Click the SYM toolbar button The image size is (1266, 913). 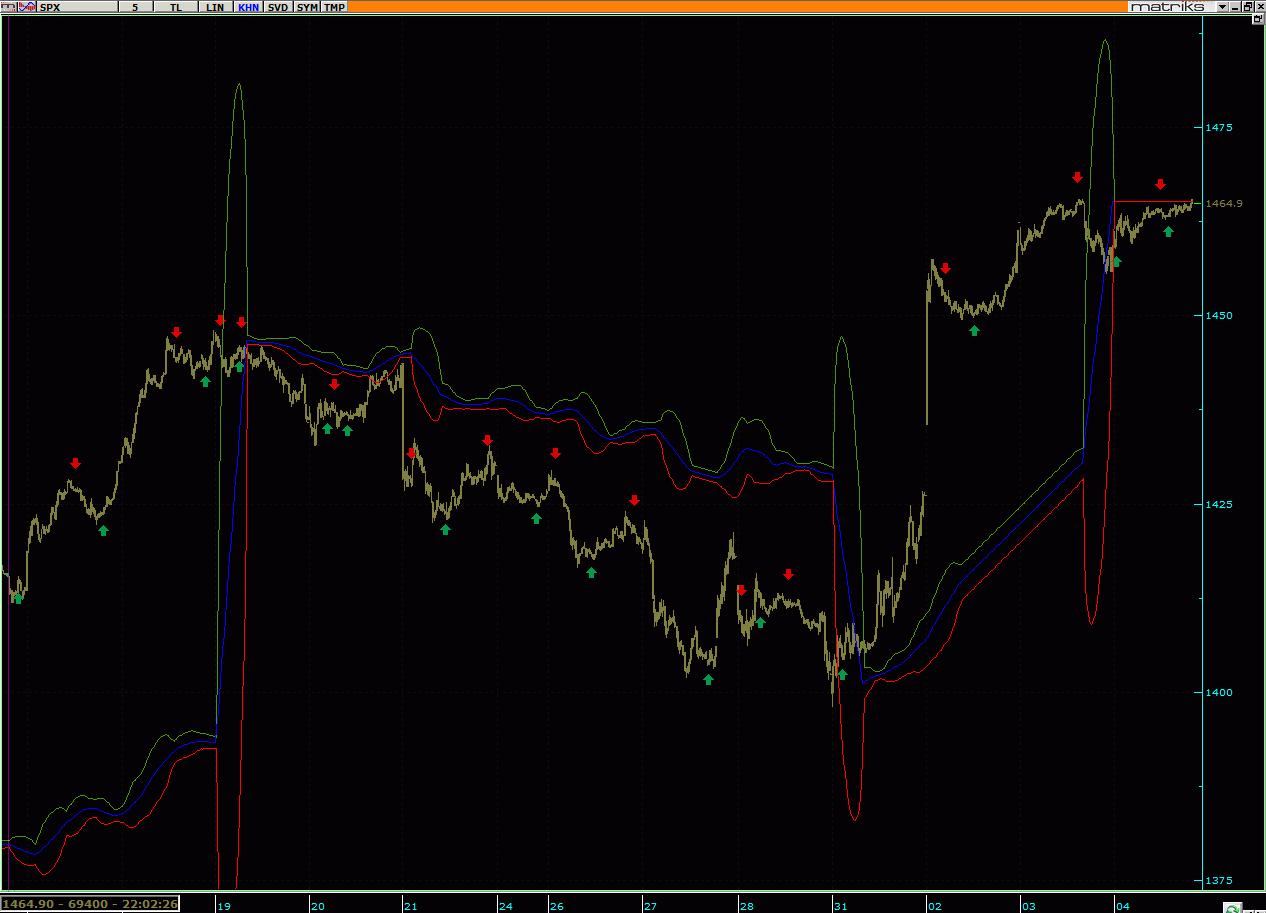(307, 6)
